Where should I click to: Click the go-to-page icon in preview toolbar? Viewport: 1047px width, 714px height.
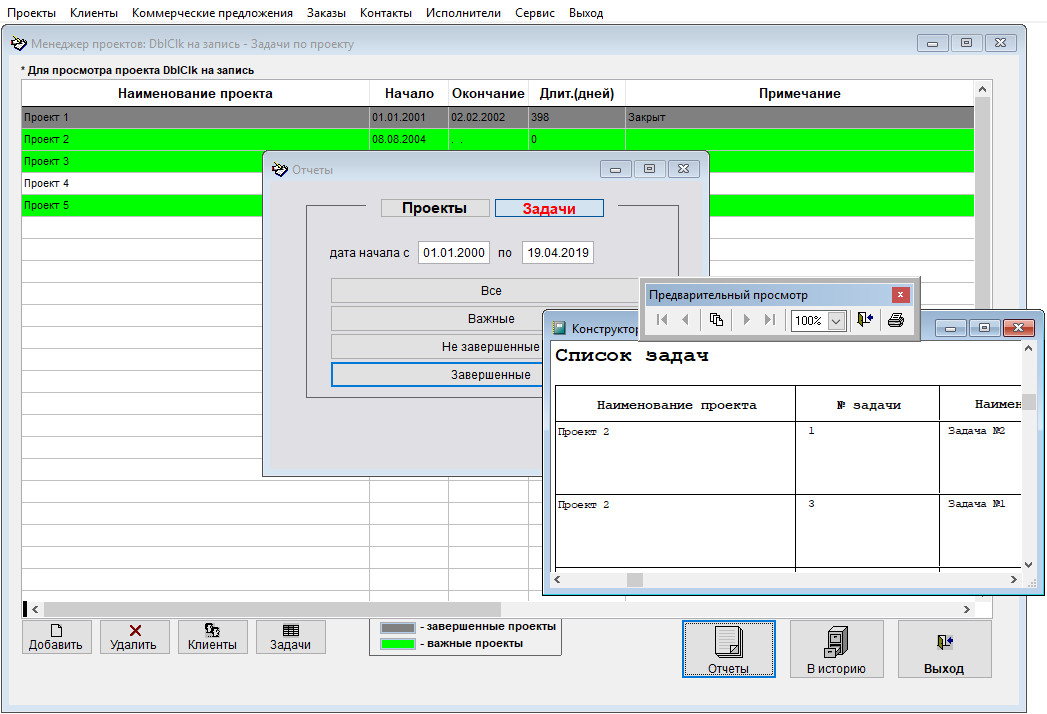click(716, 320)
